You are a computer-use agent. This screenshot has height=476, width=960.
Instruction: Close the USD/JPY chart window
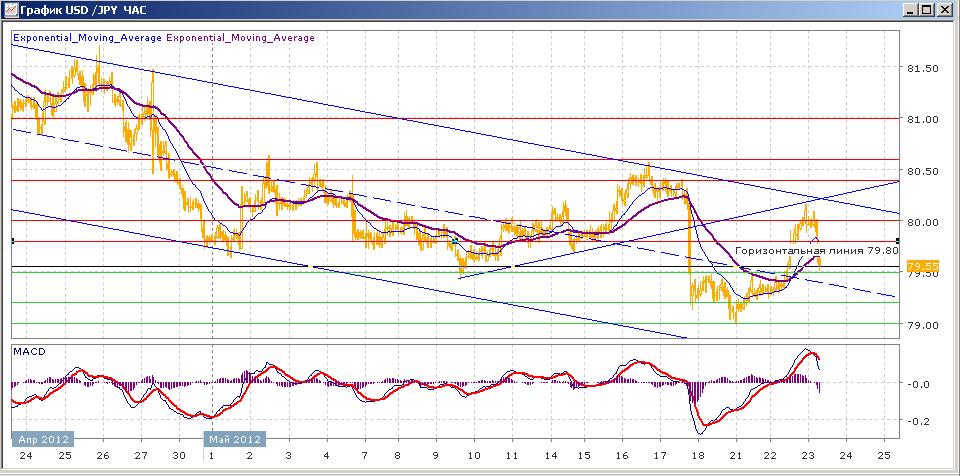click(943, 10)
